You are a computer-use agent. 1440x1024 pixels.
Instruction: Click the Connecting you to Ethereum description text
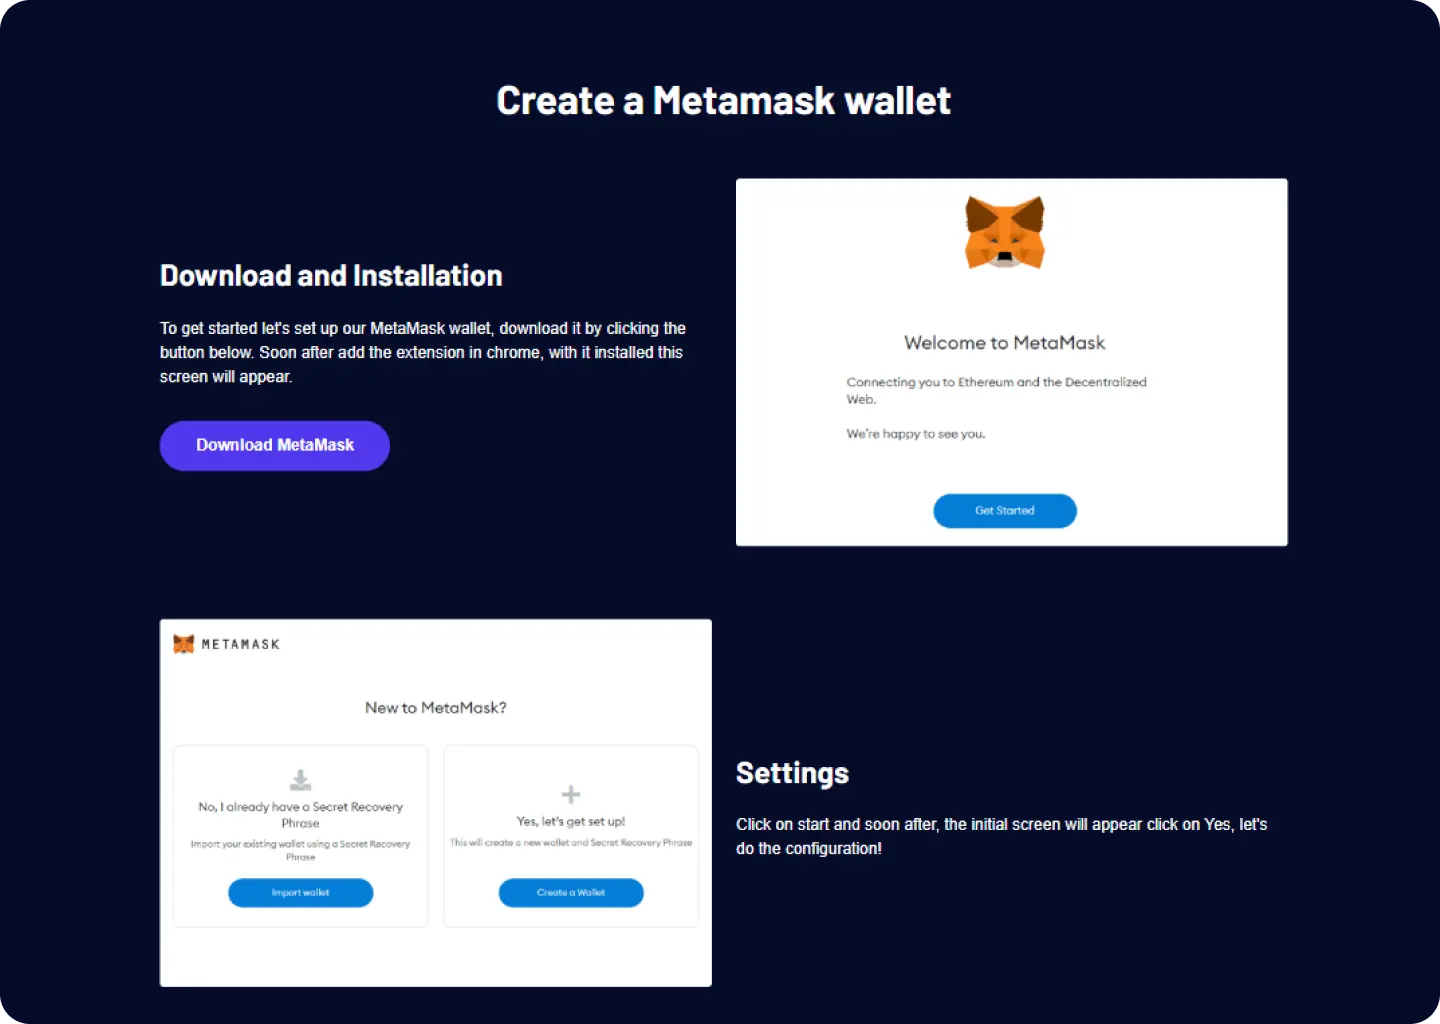(996, 390)
